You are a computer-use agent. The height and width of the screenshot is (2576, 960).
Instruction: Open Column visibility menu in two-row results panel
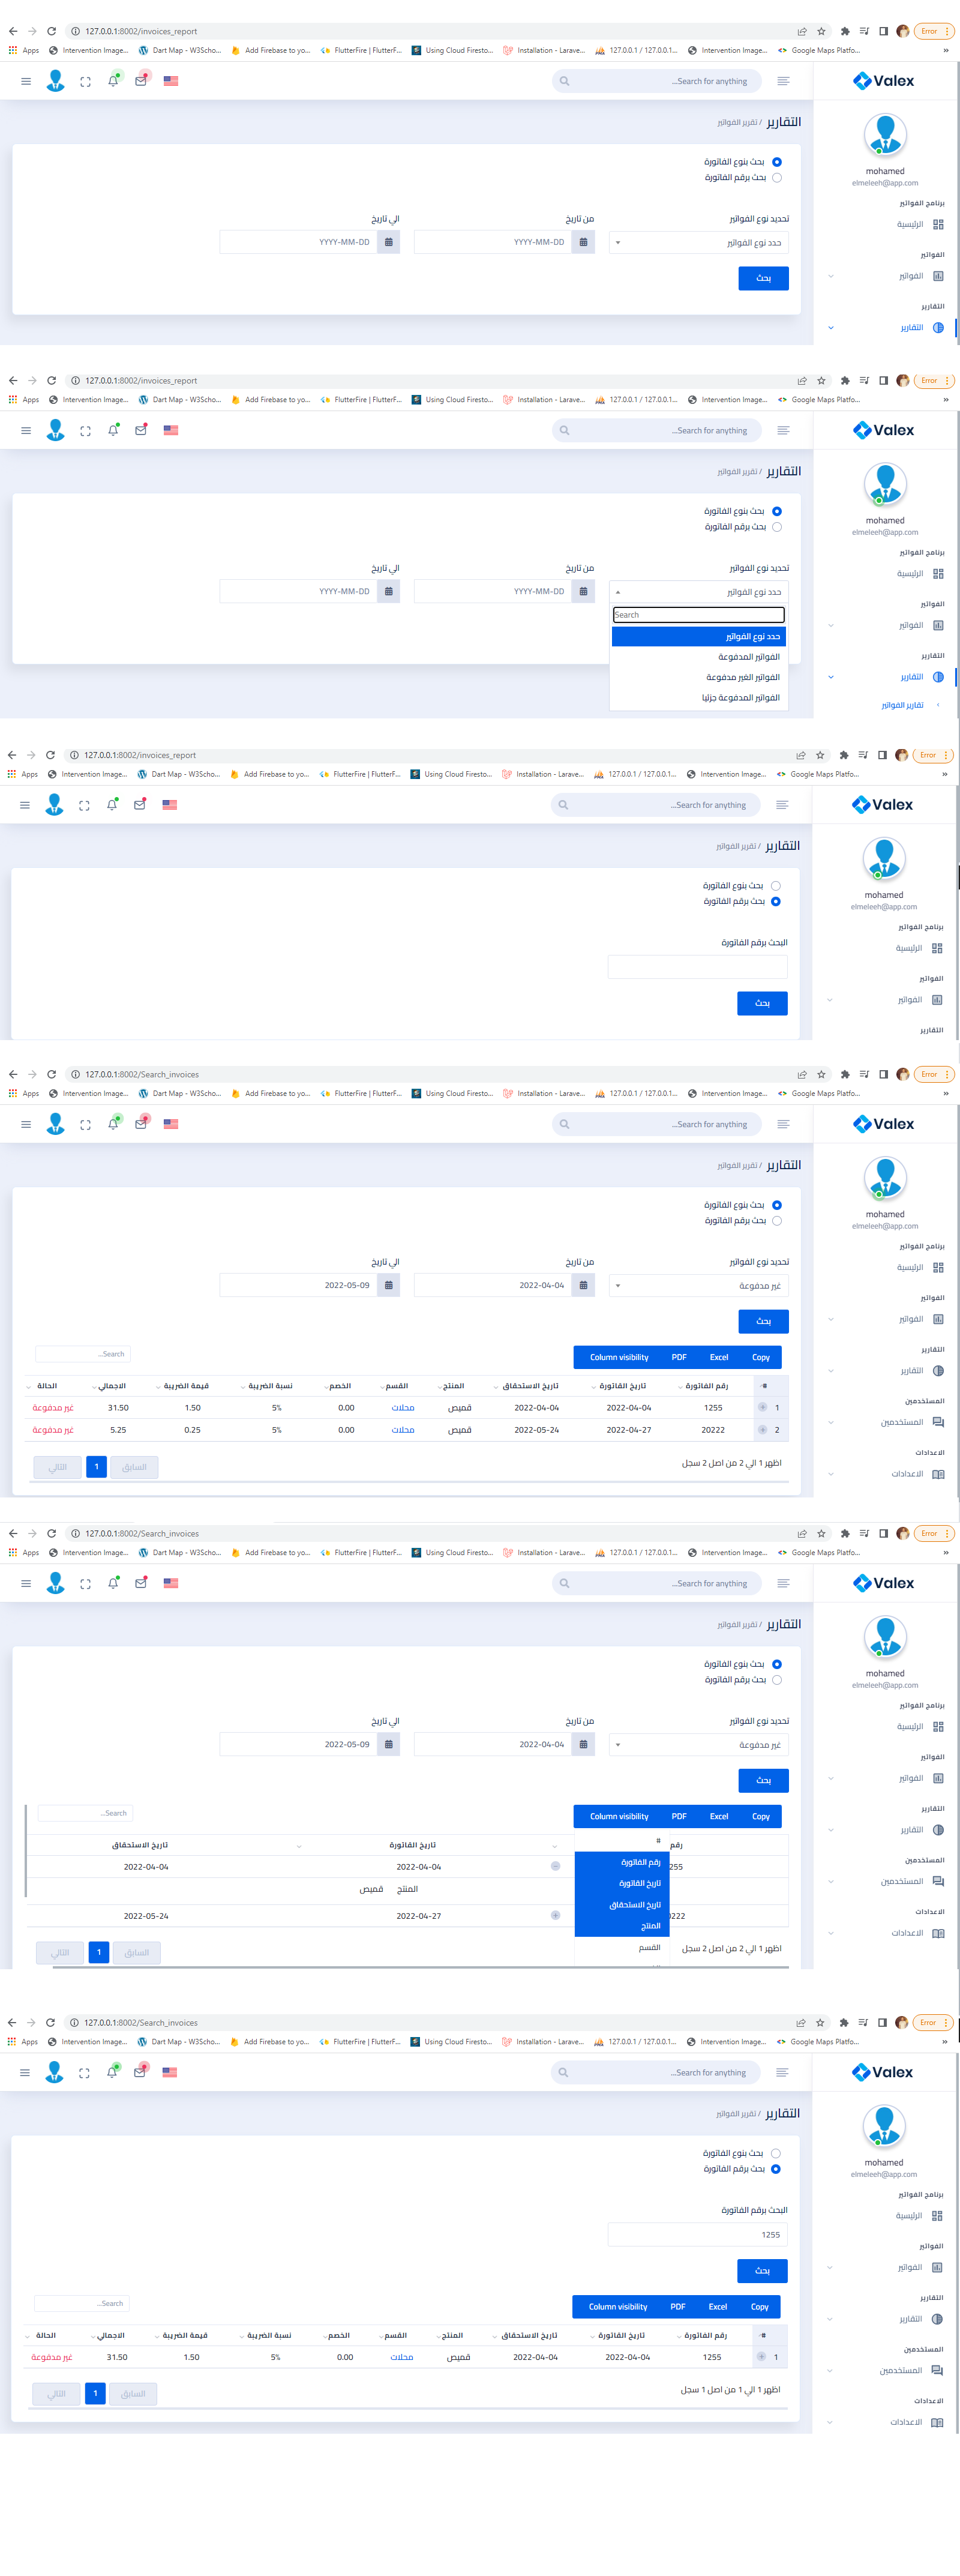click(x=619, y=1357)
